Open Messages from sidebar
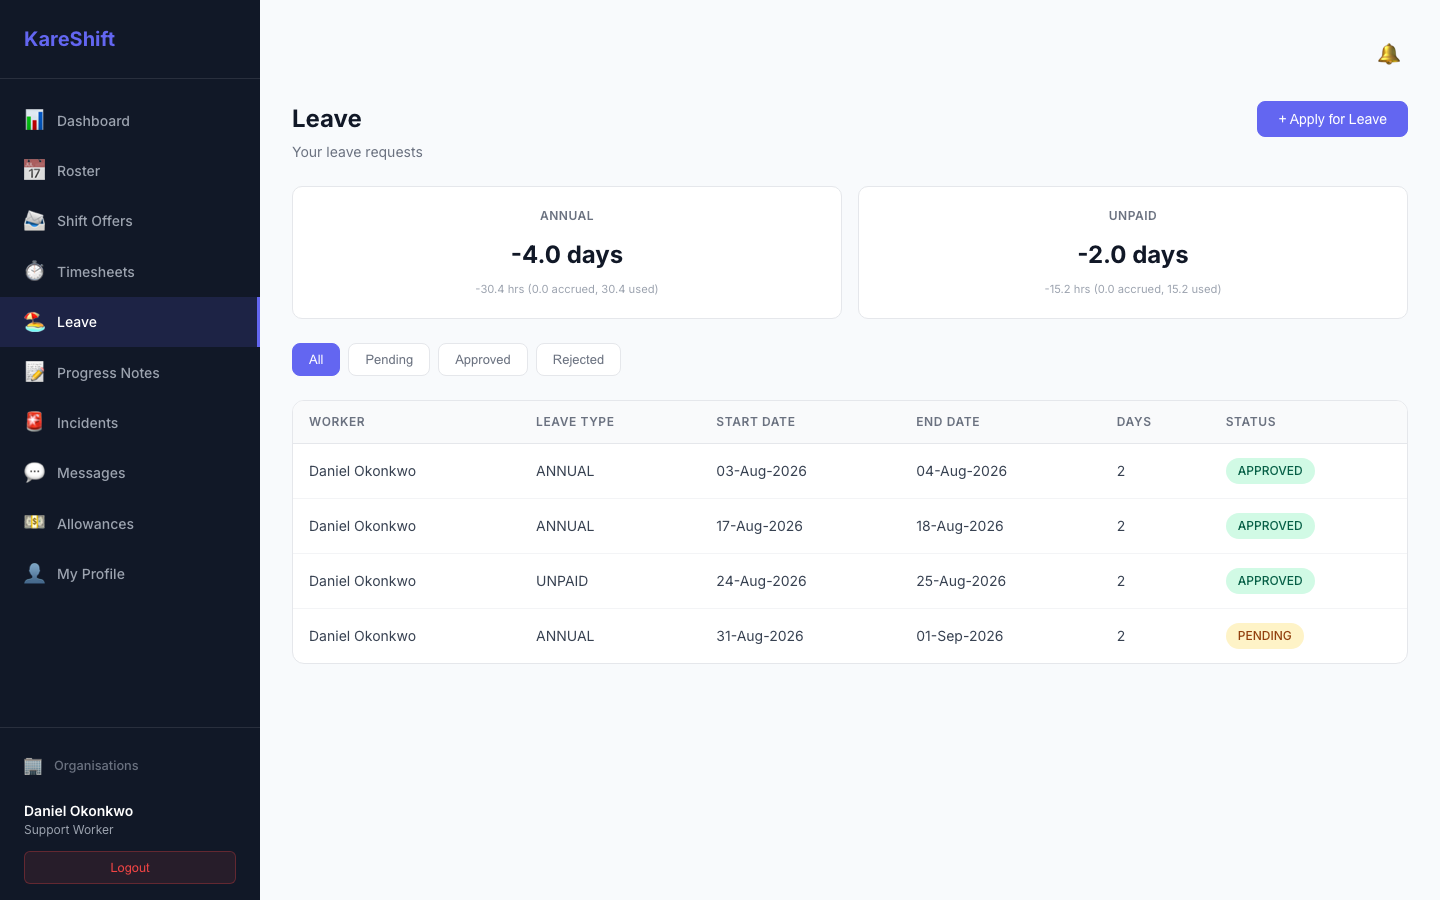The image size is (1440, 900). [x=130, y=473]
